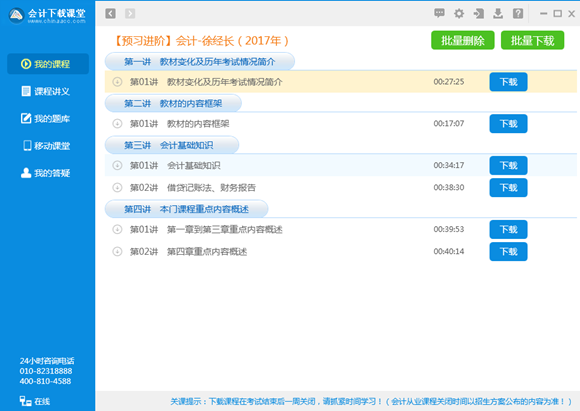The width and height of the screenshot is (580, 411).
Task: Open the download manager icon
Action: 498,14
